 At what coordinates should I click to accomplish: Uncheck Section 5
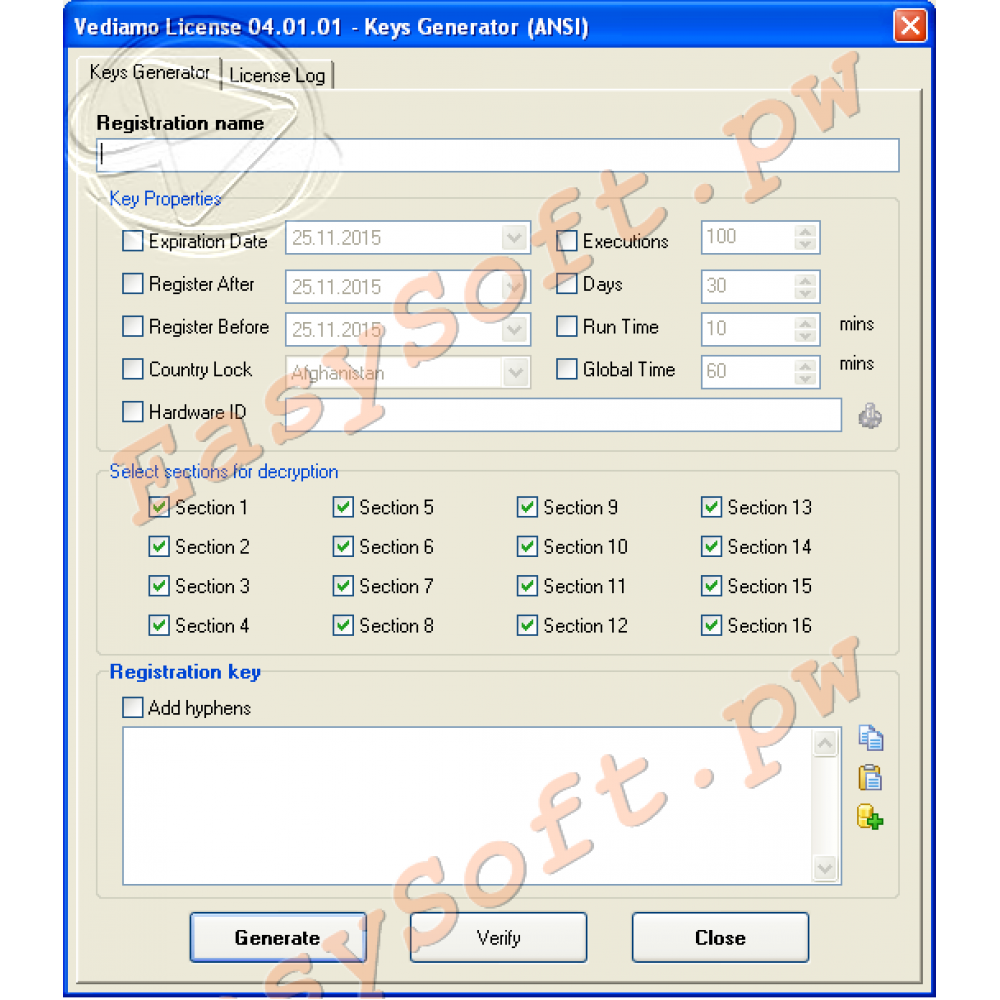point(343,508)
